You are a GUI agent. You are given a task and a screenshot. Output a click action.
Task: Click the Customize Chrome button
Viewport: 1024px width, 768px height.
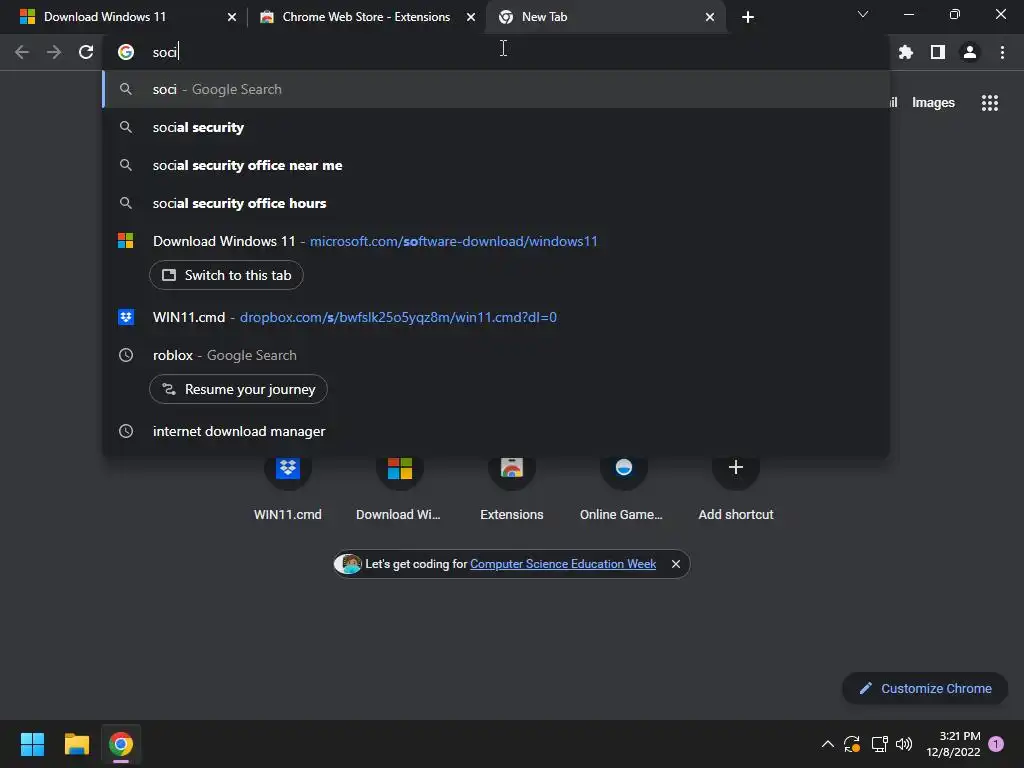click(x=925, y=688)
